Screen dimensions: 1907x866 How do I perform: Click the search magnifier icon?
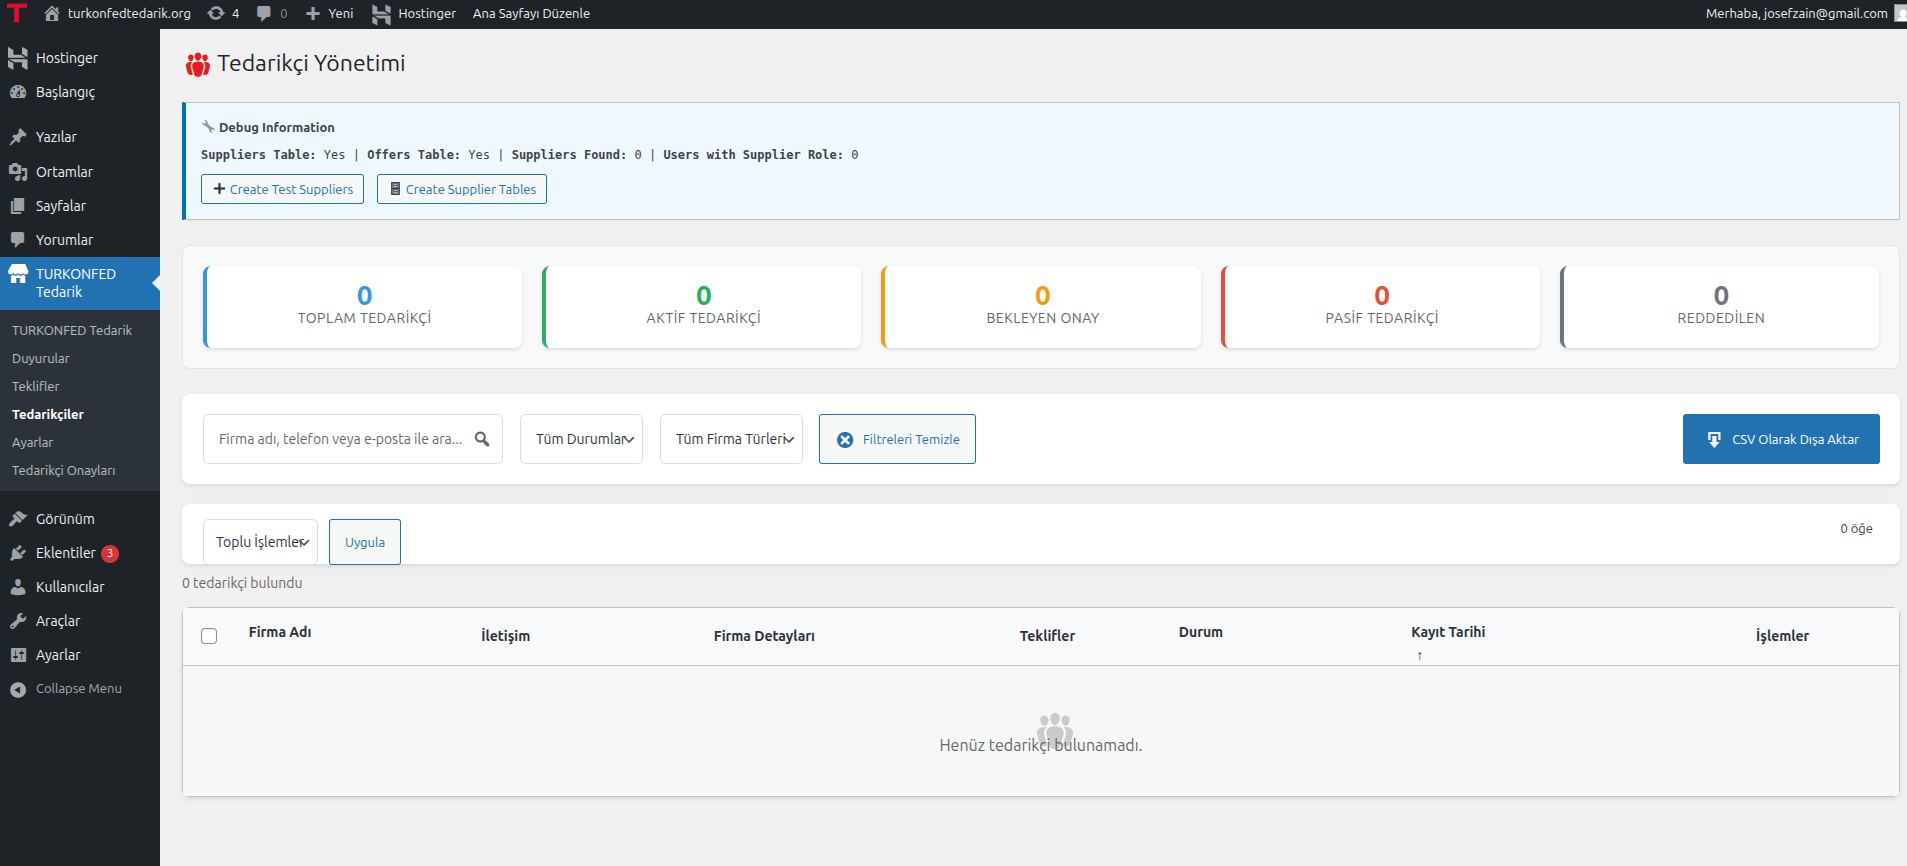482,439
